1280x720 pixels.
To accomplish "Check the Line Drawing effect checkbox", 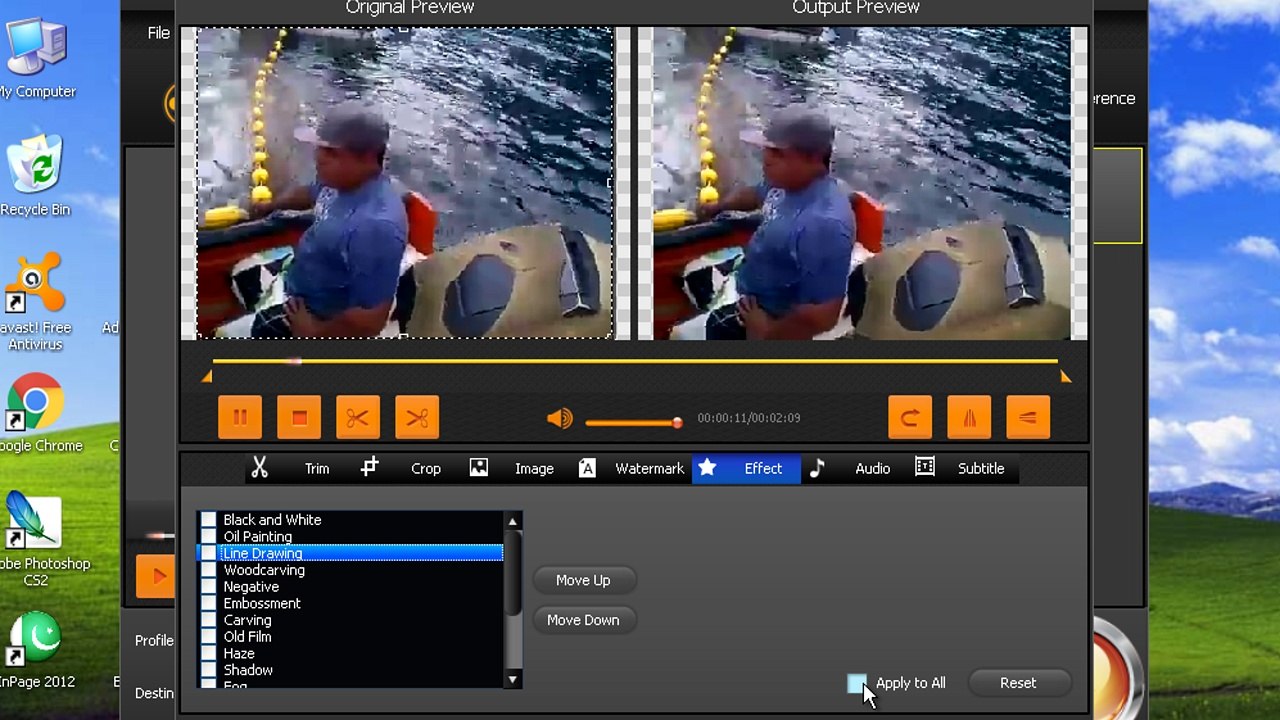I will click(x=208, y=553).
